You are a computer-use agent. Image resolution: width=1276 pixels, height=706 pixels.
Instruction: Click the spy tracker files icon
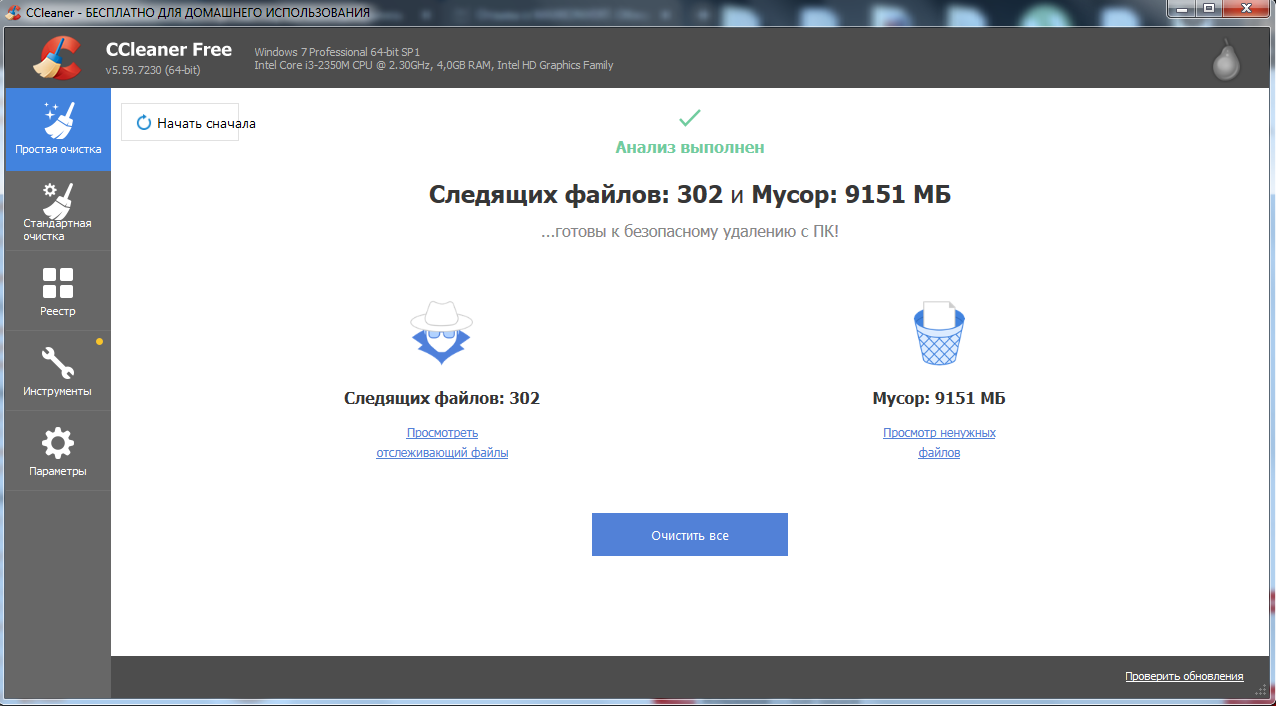441,333
